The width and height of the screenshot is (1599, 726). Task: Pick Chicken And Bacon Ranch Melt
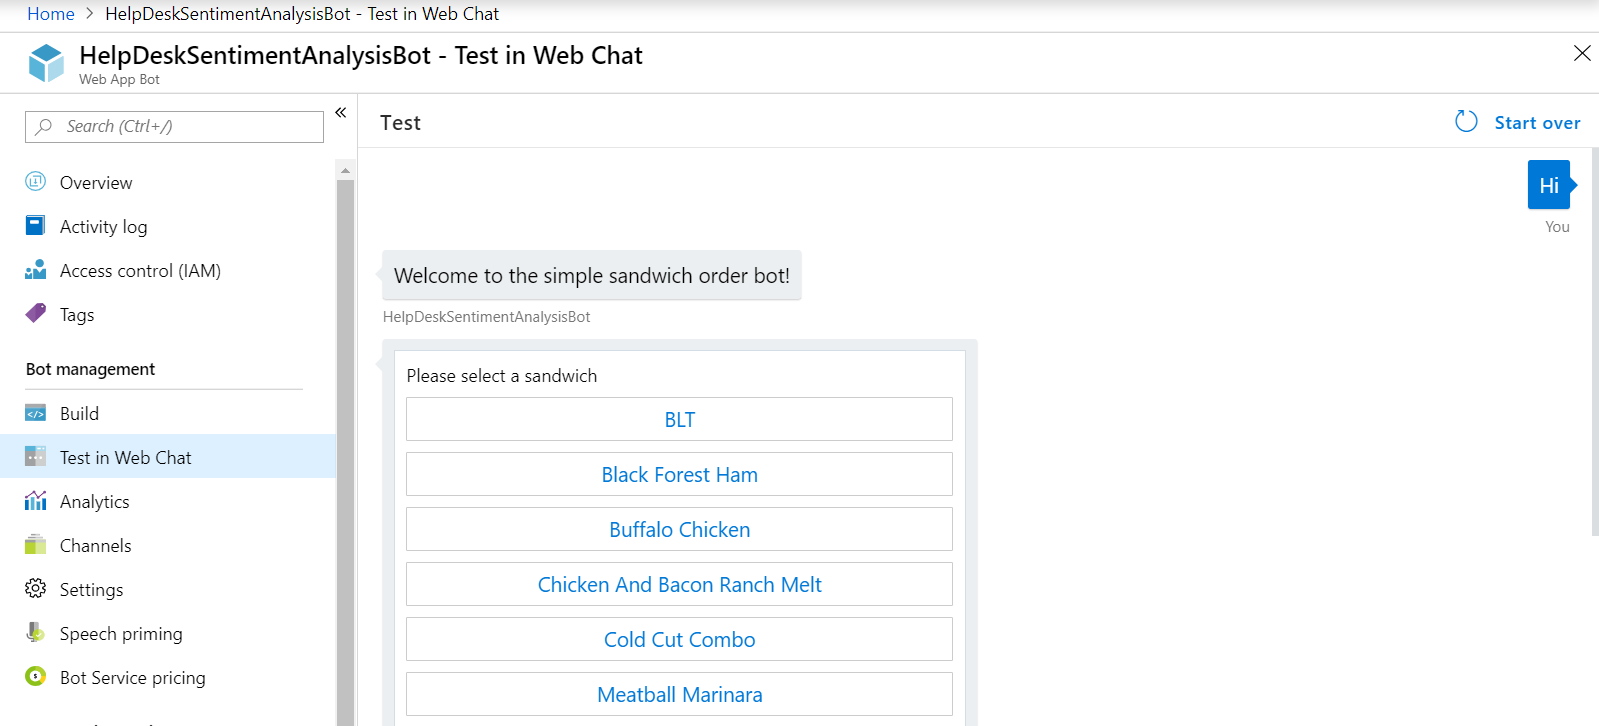point(679,584)
